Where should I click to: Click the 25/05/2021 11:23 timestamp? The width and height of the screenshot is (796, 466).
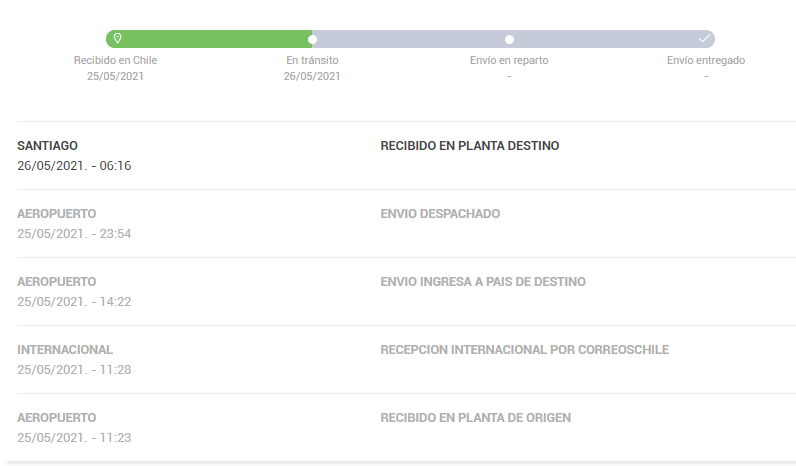coord(74,438)
